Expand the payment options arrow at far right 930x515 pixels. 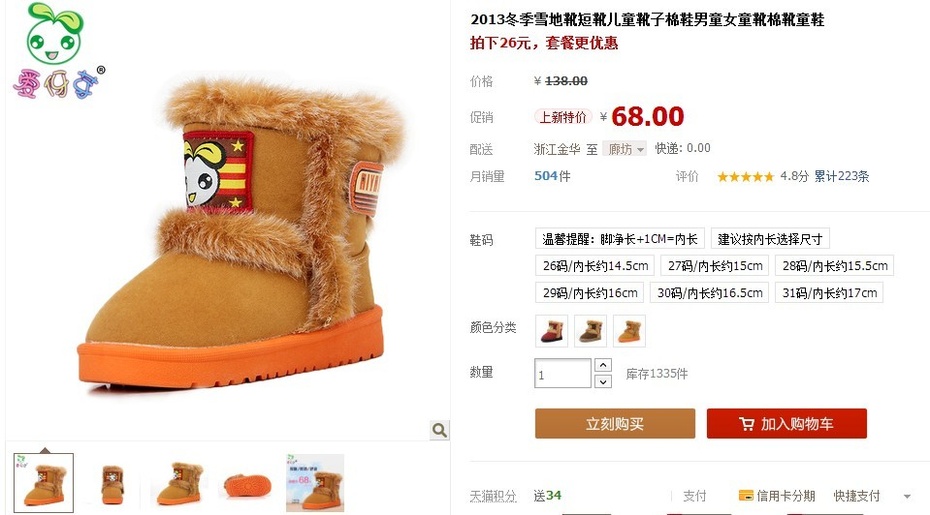pos(907,496)
